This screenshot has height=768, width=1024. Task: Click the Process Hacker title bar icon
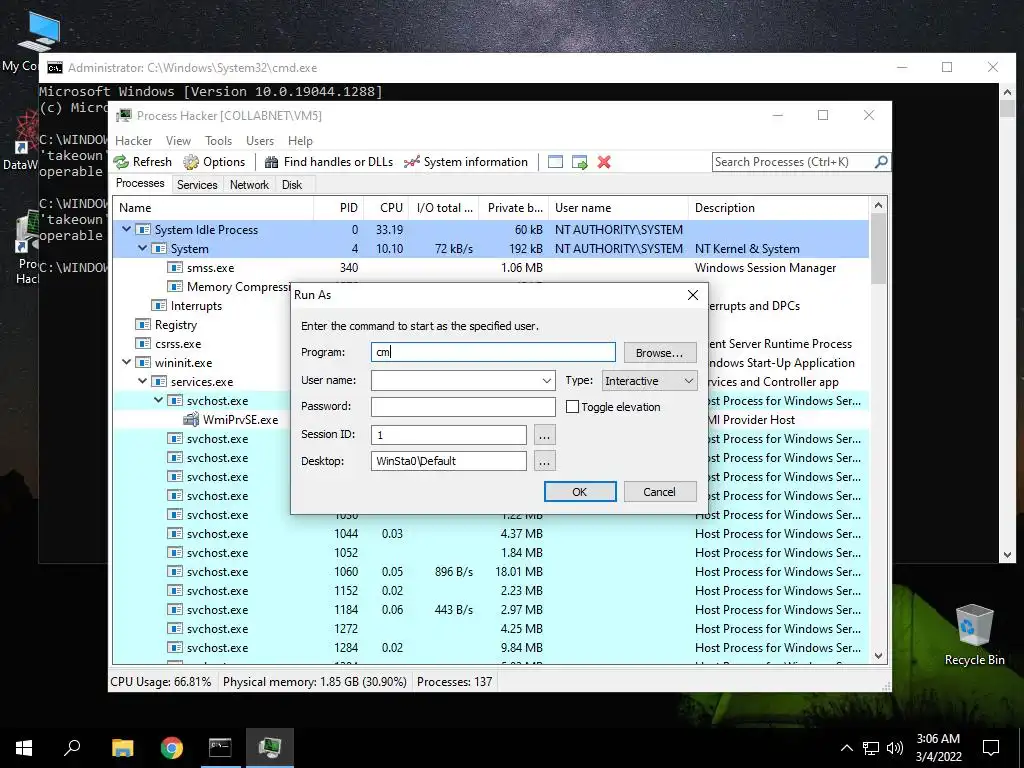pos(123,116)
